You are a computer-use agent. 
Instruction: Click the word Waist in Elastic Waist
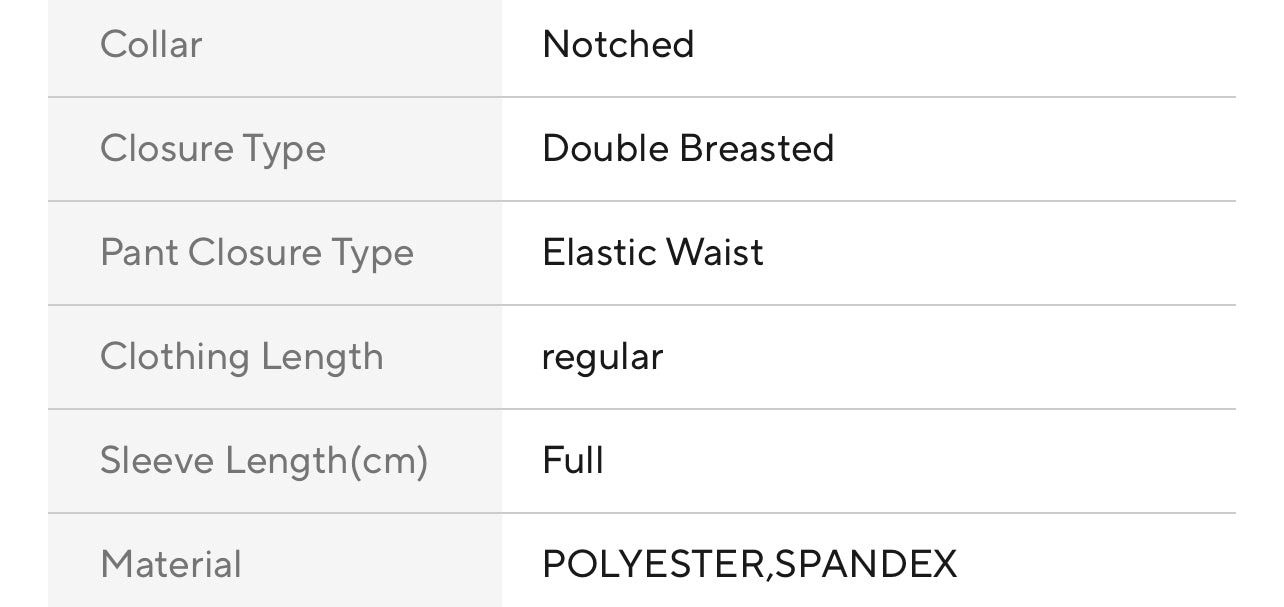click(714, 253)
